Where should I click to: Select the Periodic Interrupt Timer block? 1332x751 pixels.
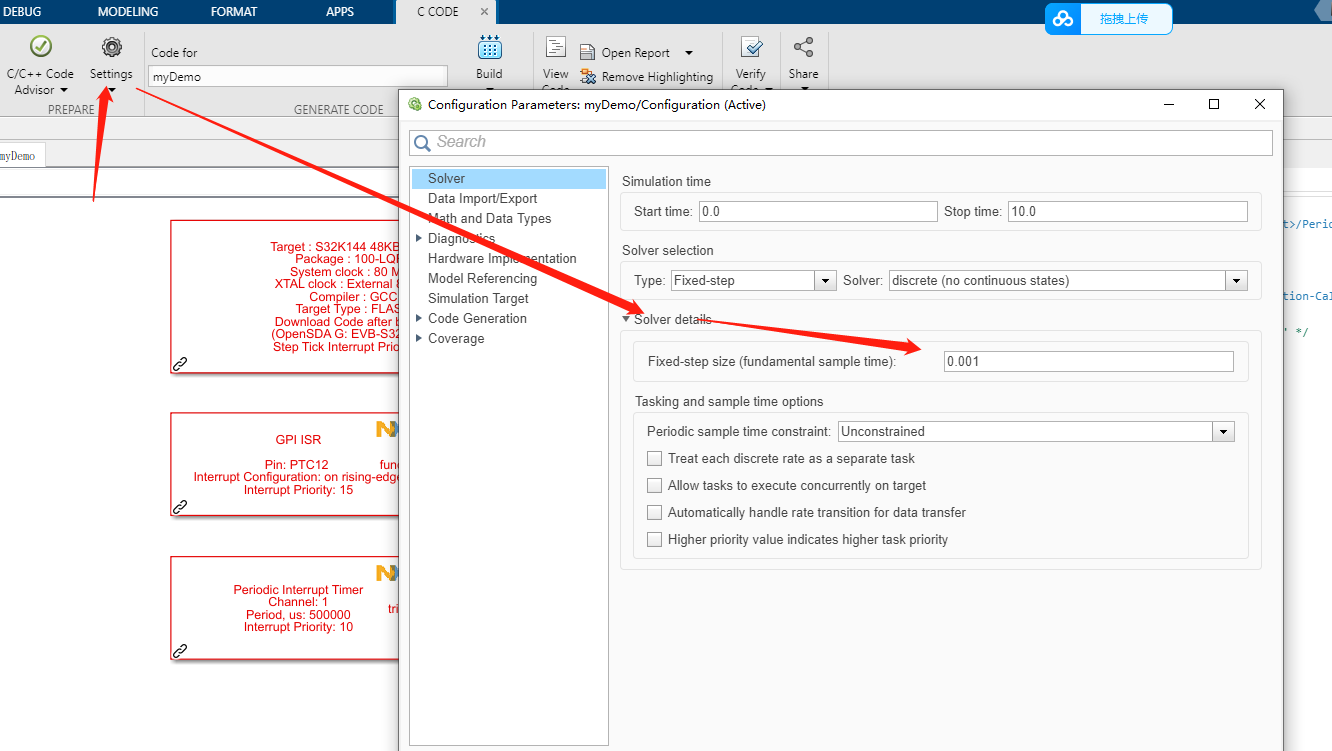tap(285, 608)
